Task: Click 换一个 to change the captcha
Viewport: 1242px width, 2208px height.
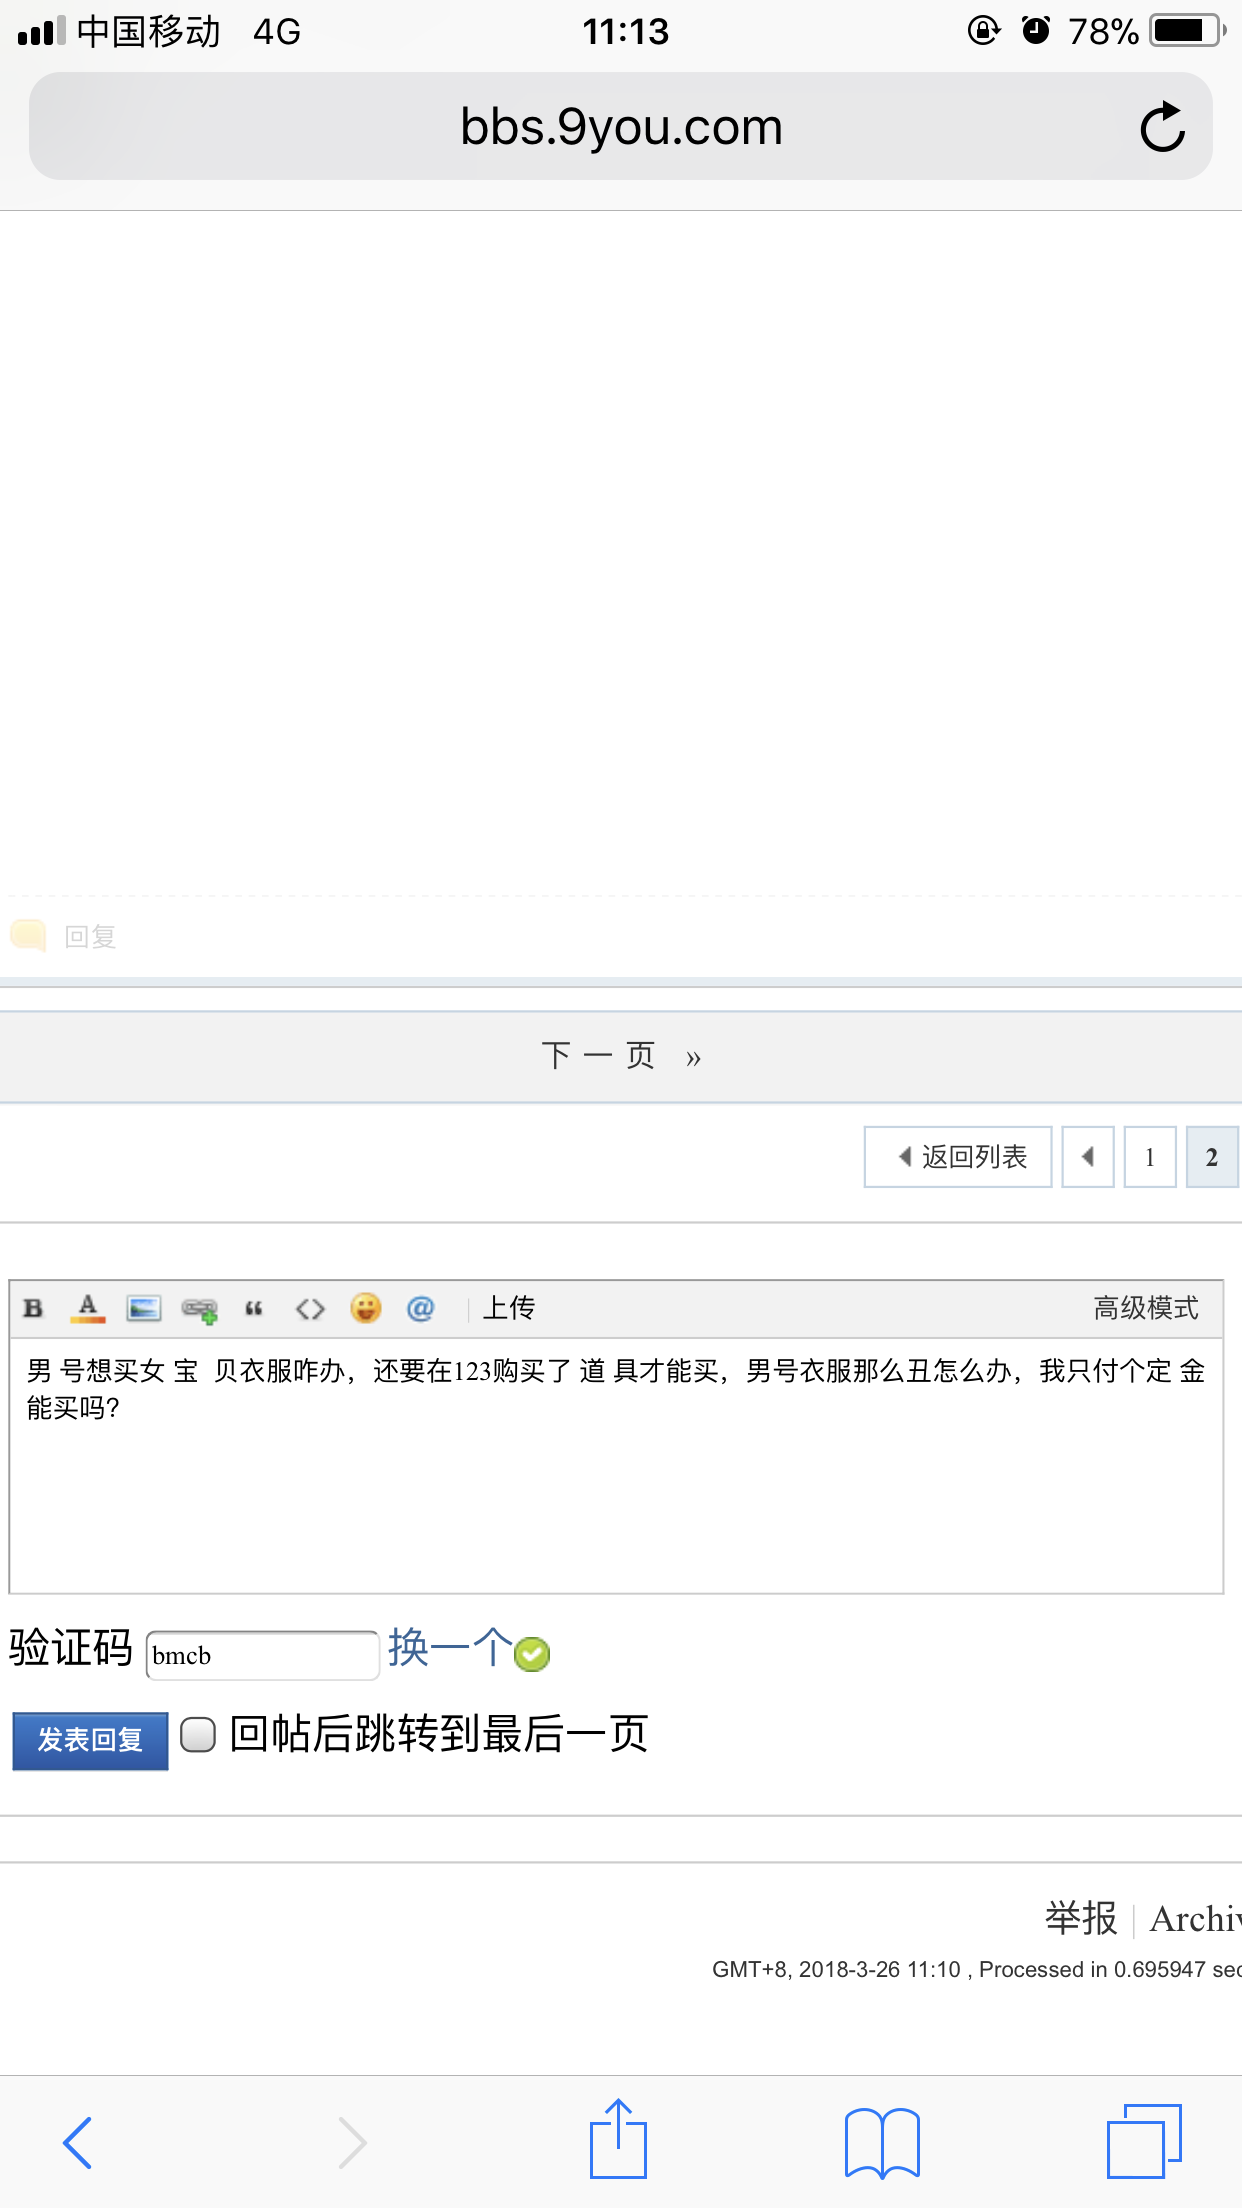Action: [x=450, y=1647]
